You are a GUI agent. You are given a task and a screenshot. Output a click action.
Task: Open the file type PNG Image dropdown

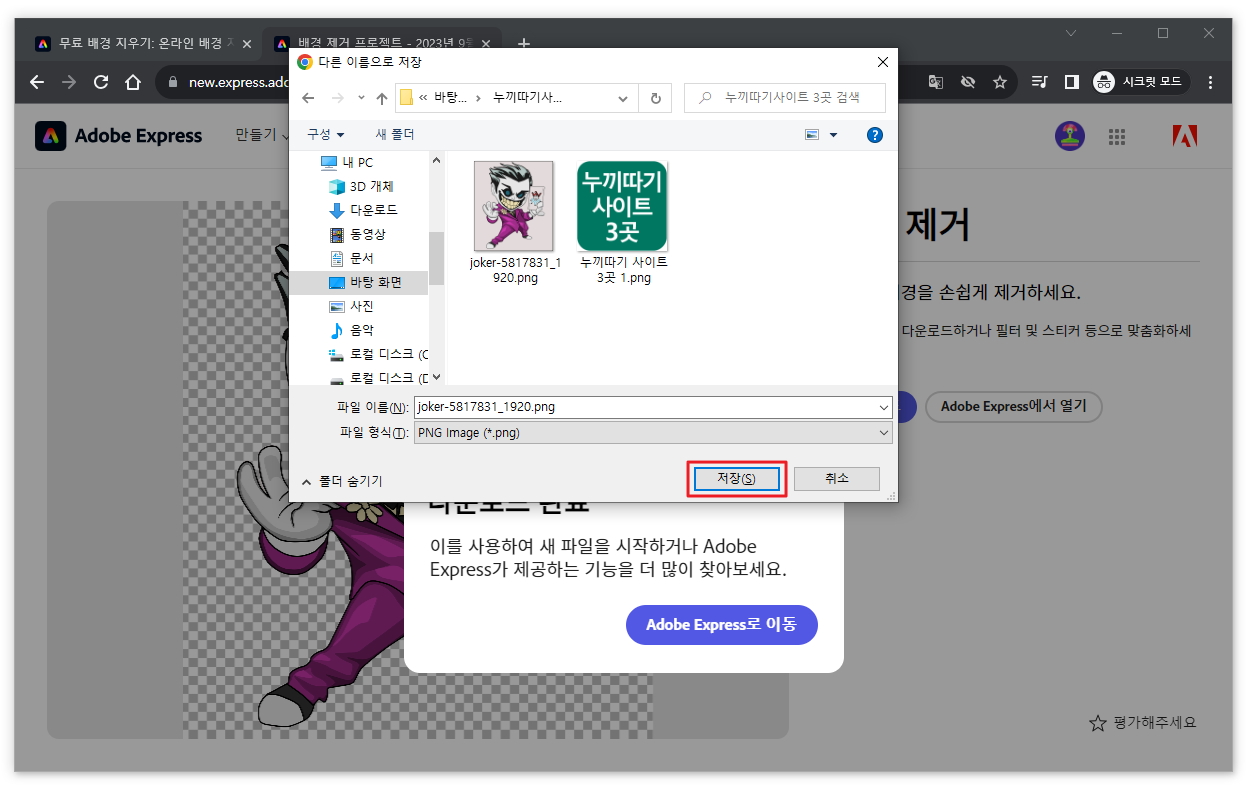[x=652, y=433]
